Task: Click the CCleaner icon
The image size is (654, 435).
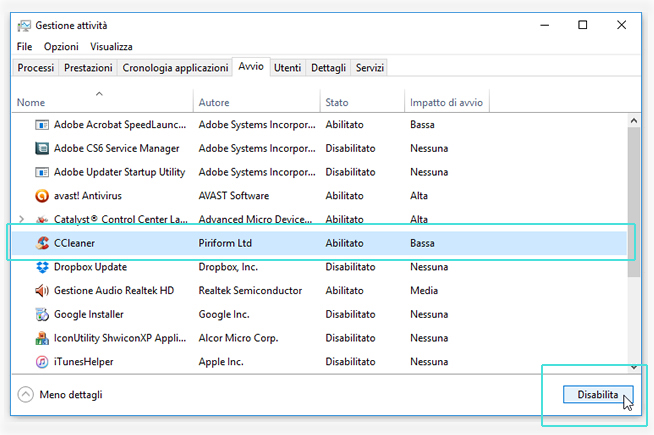Action: click(42, 243)
